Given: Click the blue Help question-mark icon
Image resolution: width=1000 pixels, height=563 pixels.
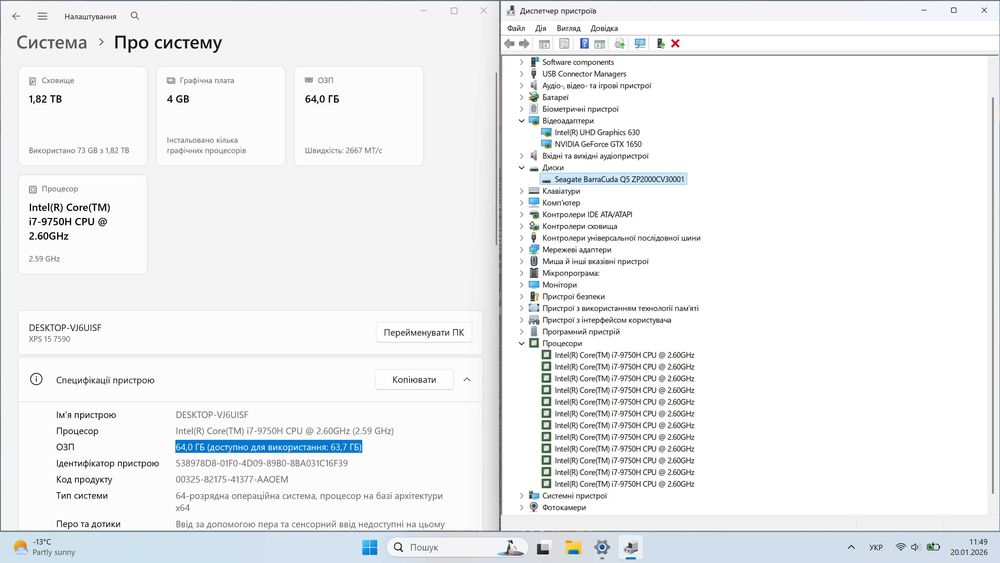Looking at the screenshot, I should pos(584,43).
